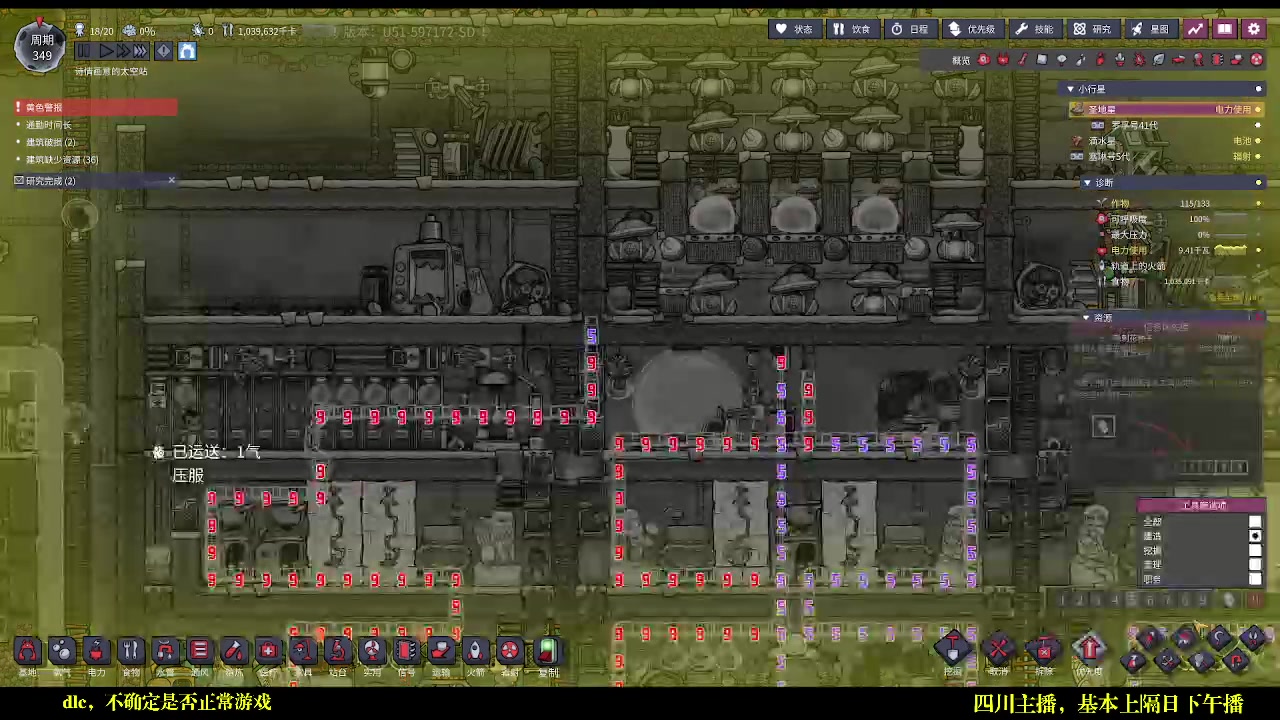Open the 技能 skills tab
The image size is (1280, 720).
(1035, 29)
